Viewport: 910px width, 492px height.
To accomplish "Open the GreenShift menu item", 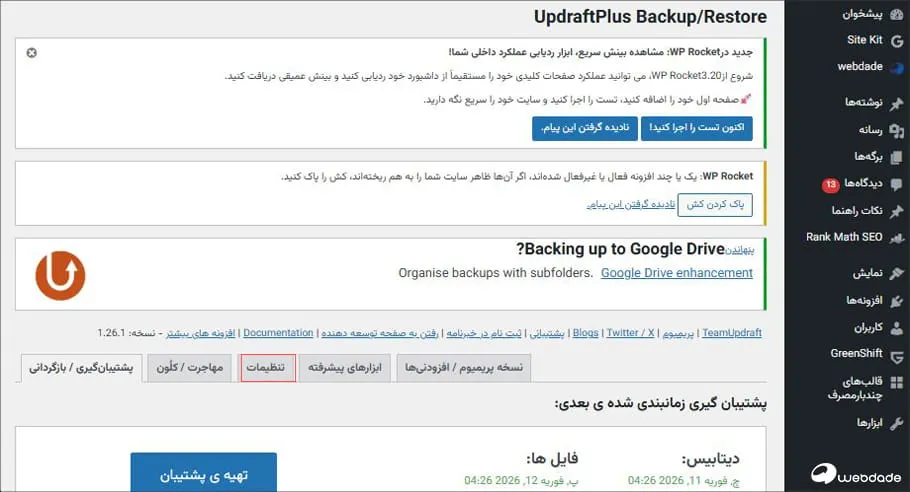I will pos(856,353).
